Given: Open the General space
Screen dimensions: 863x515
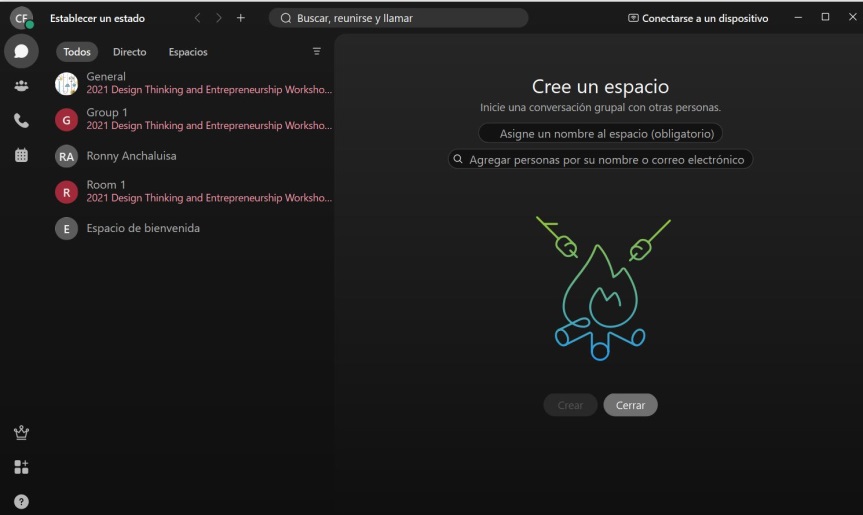Looking at the screenshot, I should point(193,83).
